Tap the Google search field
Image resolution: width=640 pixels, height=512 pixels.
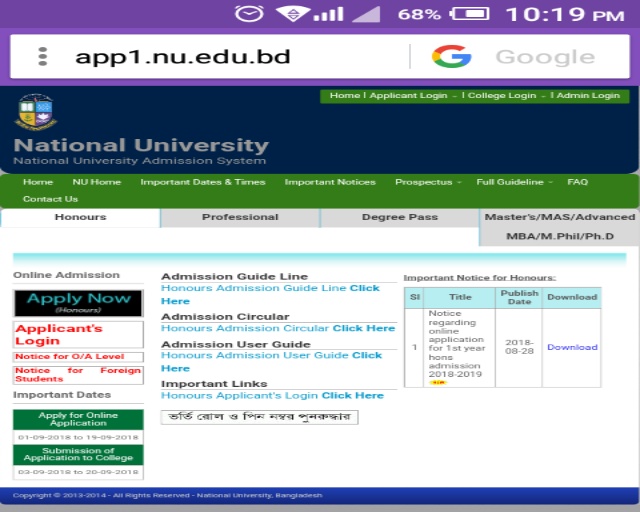coord(545,57)
